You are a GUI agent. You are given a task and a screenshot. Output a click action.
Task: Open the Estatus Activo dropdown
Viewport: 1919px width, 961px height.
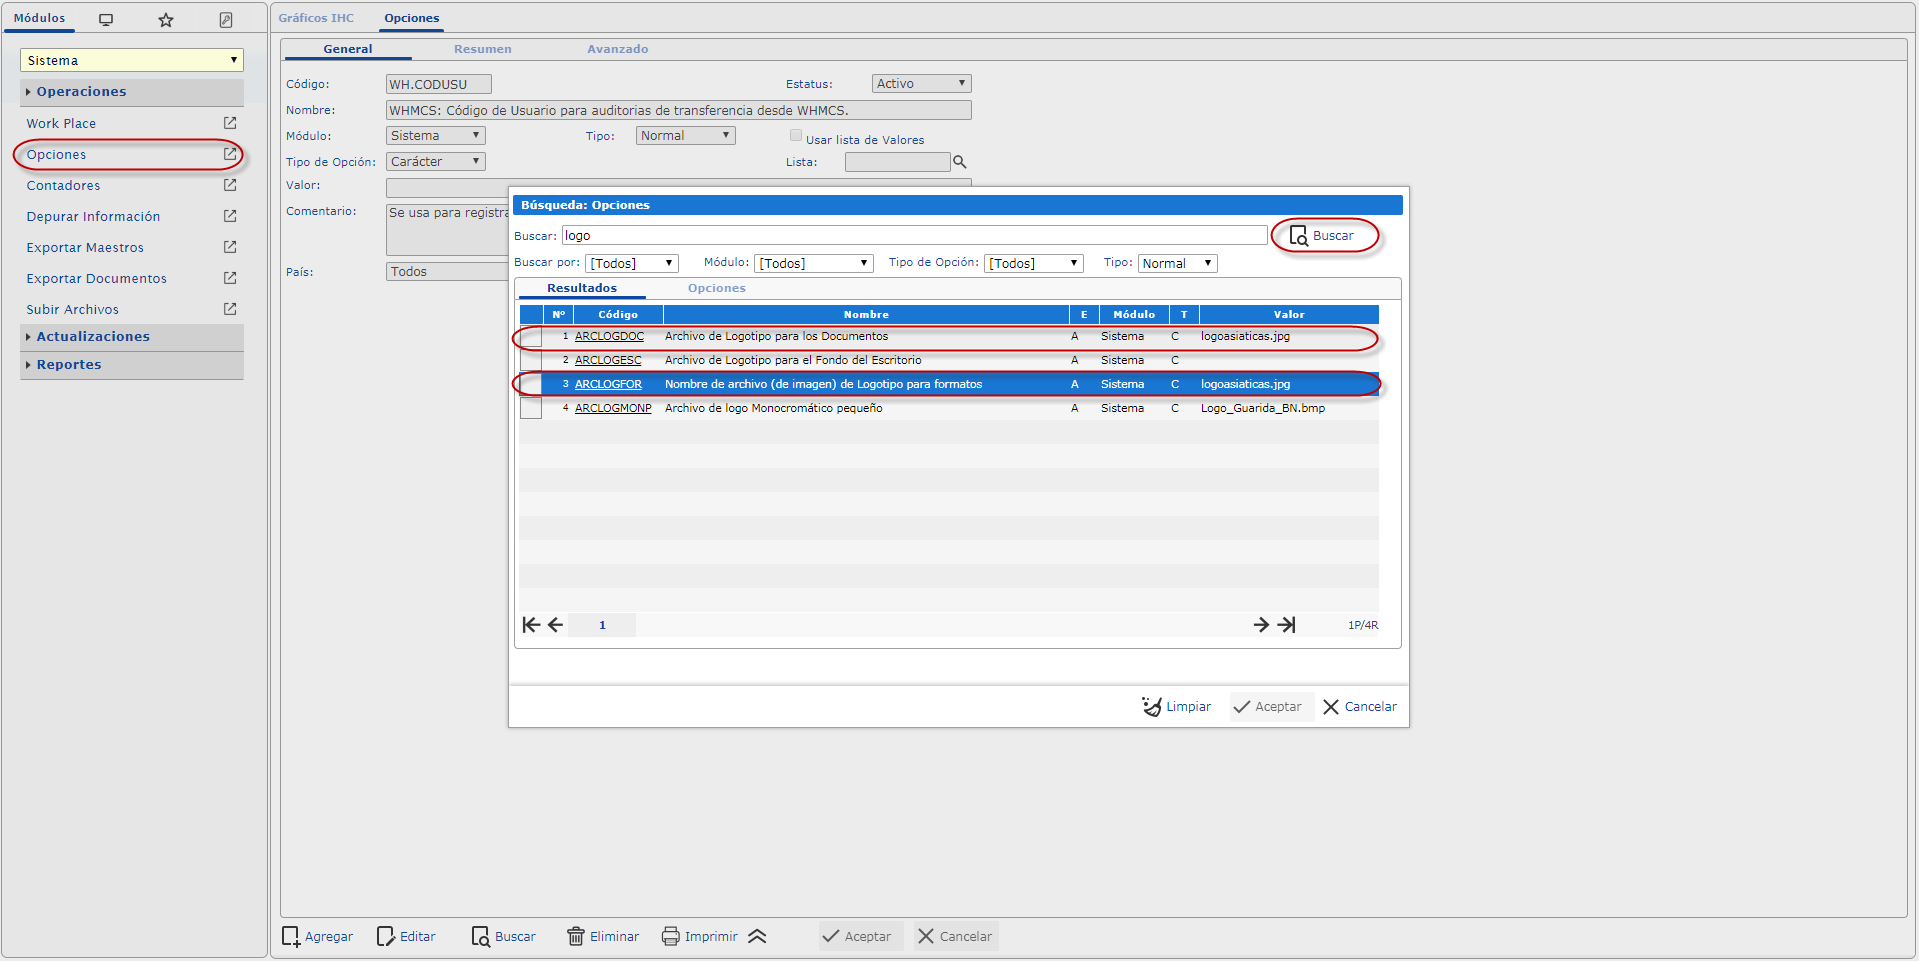click(x=921, y=84)
